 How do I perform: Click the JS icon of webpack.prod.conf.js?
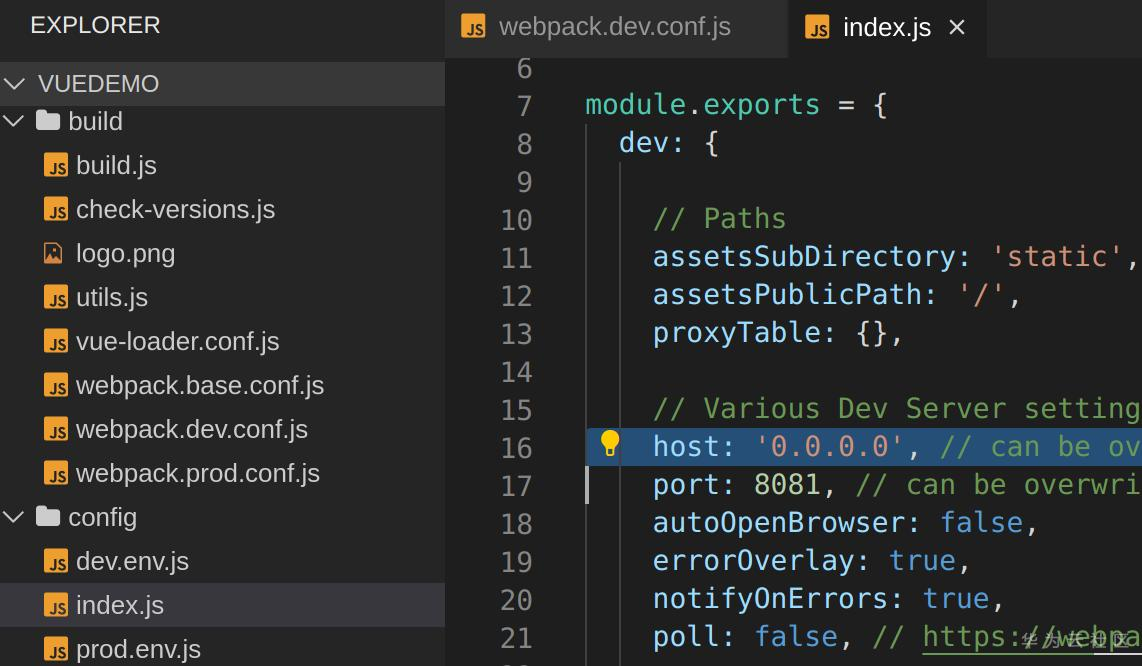tap(56, 473)
